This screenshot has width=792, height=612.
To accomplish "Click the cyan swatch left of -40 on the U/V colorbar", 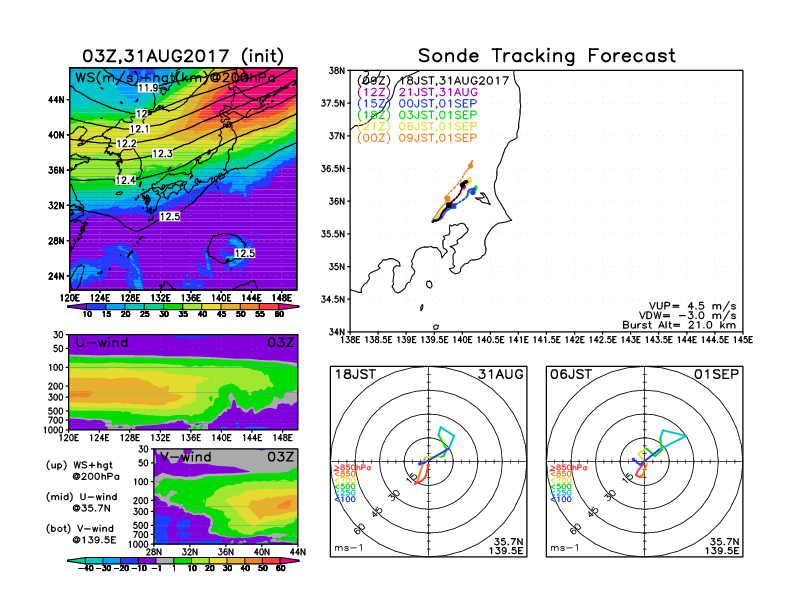I will coord(76,560).
